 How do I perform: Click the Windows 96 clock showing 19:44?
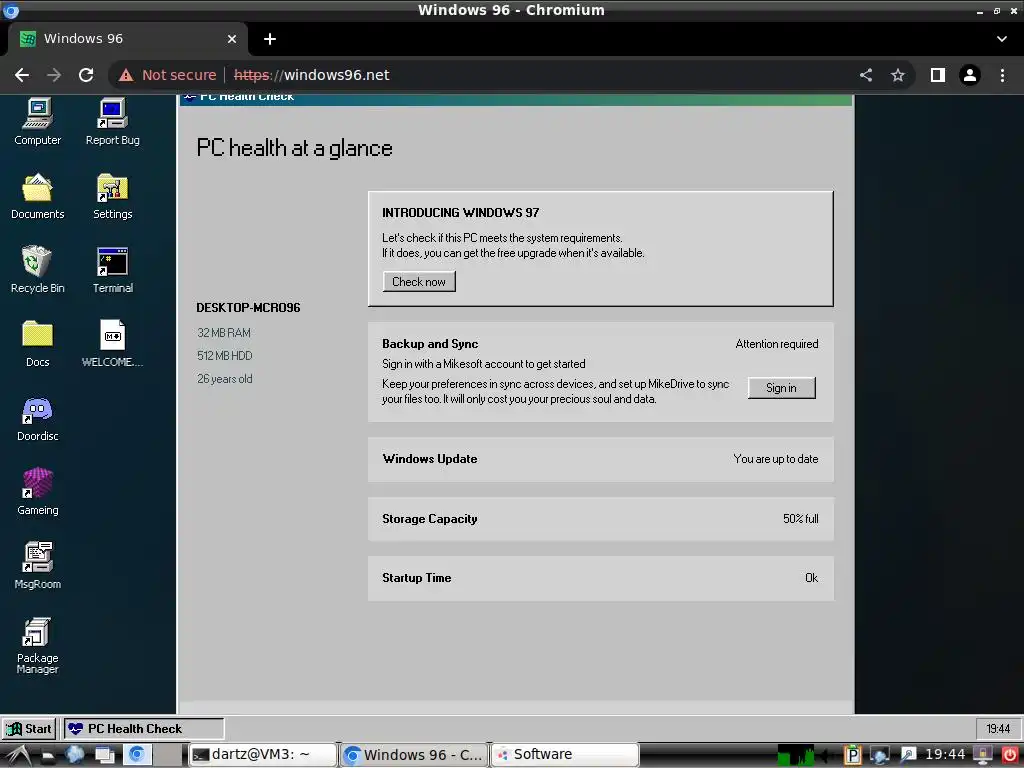coord(997,728)
